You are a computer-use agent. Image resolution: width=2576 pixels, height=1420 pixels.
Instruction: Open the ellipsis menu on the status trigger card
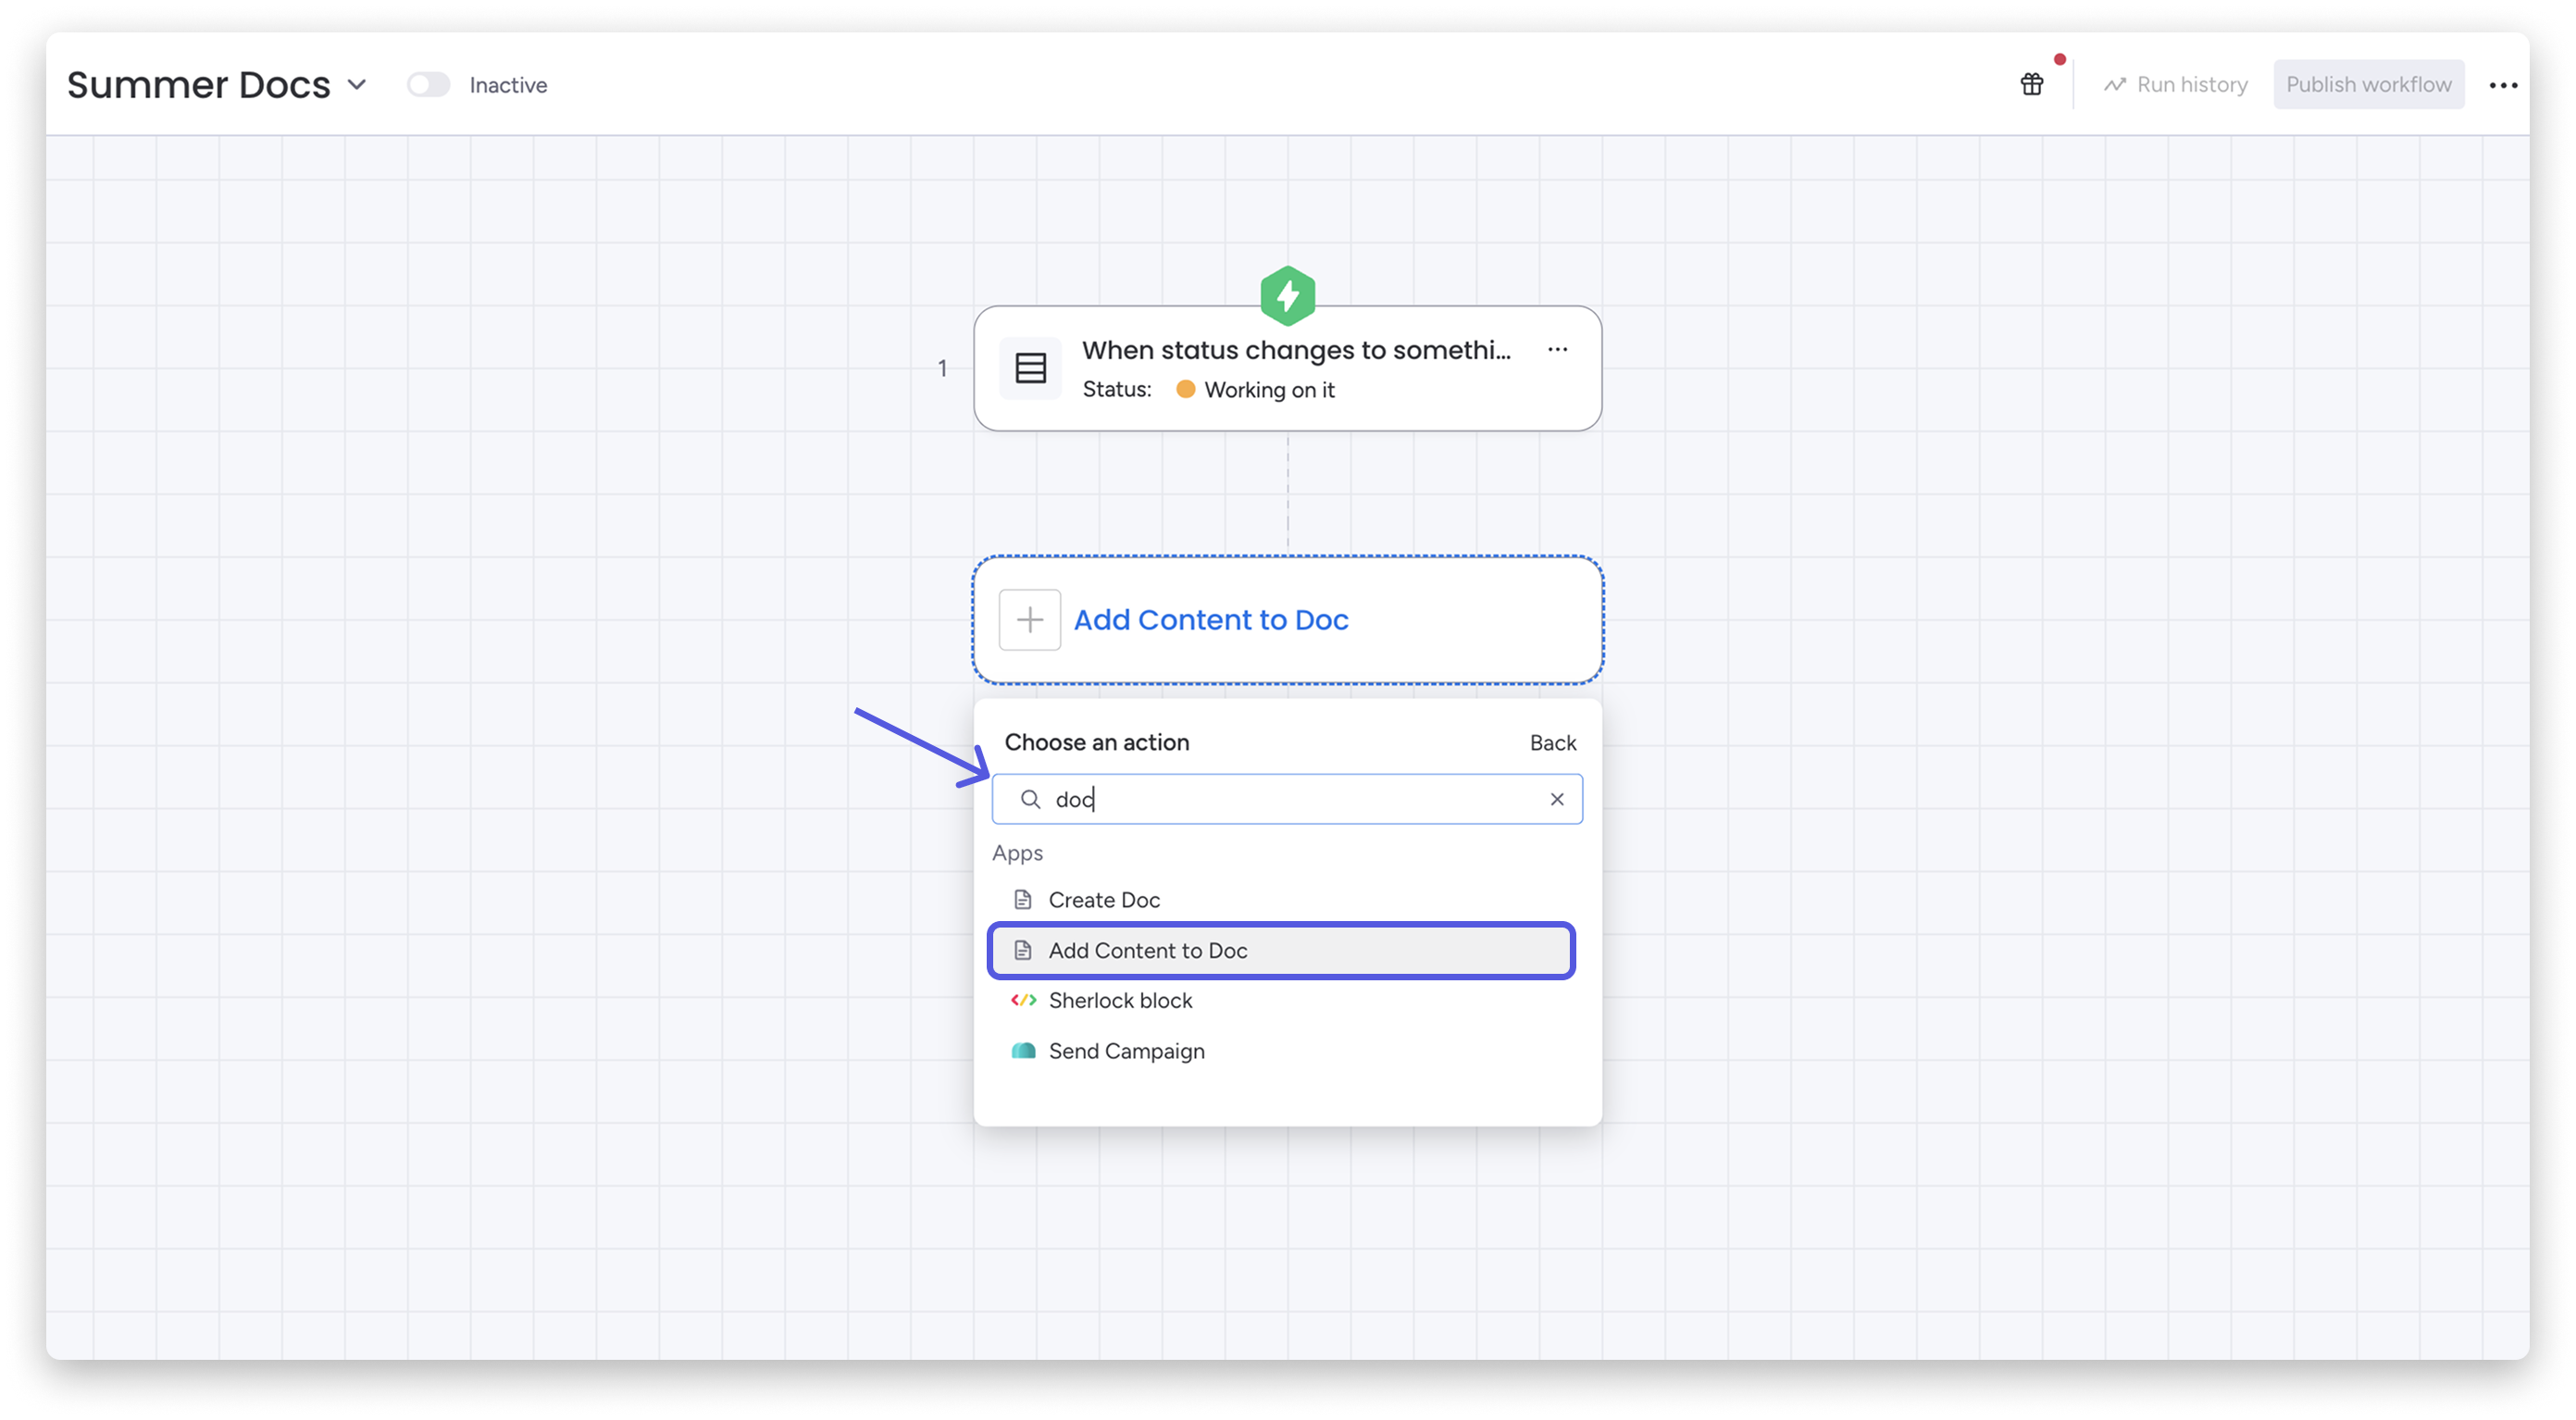[x=1557, y=349]
